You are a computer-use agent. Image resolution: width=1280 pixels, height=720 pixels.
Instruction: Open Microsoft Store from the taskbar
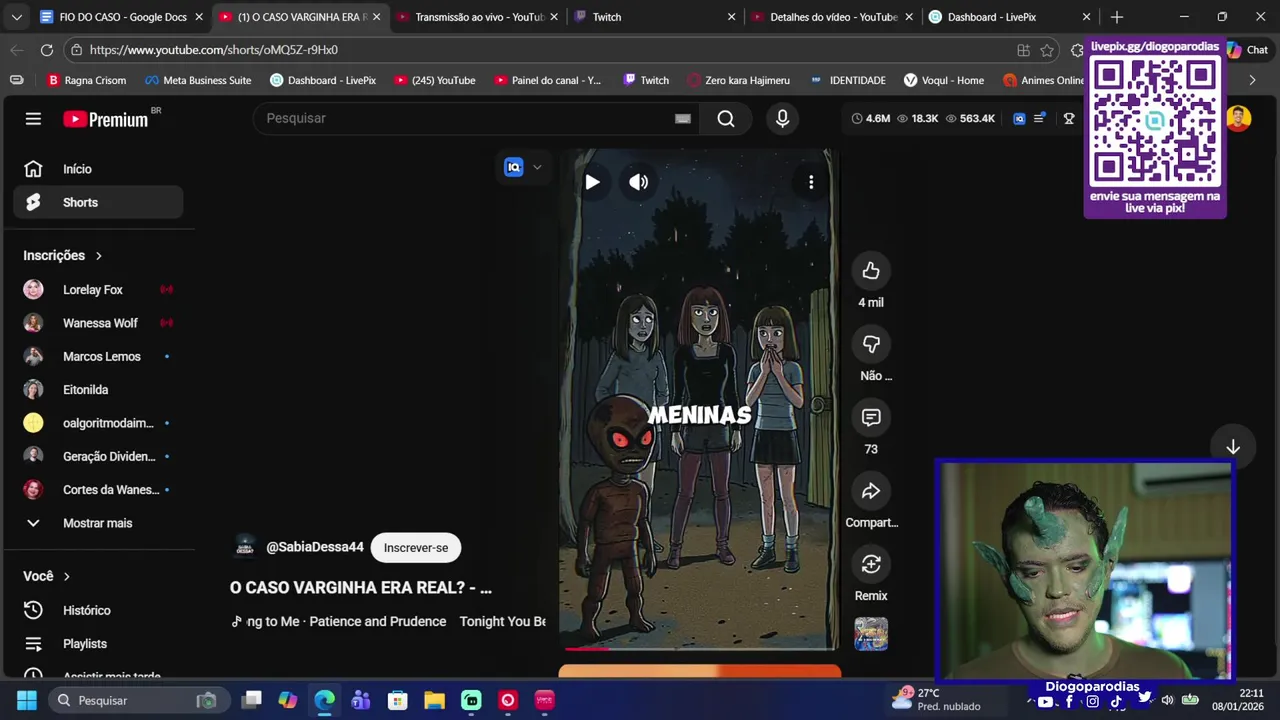(397, 700)
